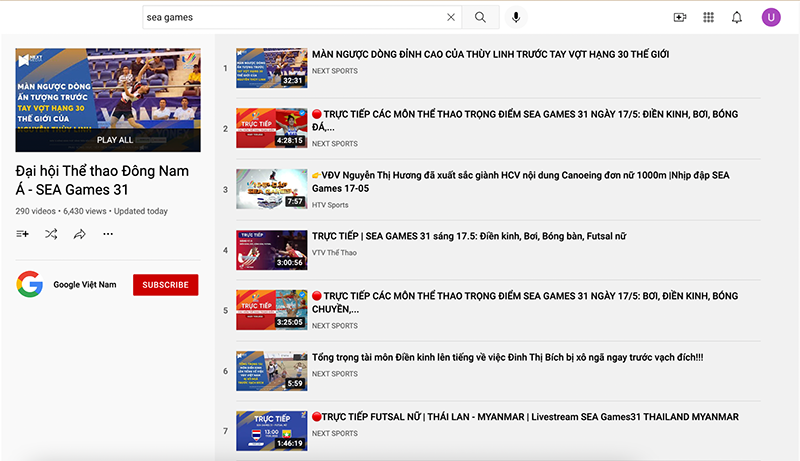Open 'TRỰC TIẾP | SEA GAMES 31 sáng 17.5' title
800x461 pixels.
click(469, 236)
